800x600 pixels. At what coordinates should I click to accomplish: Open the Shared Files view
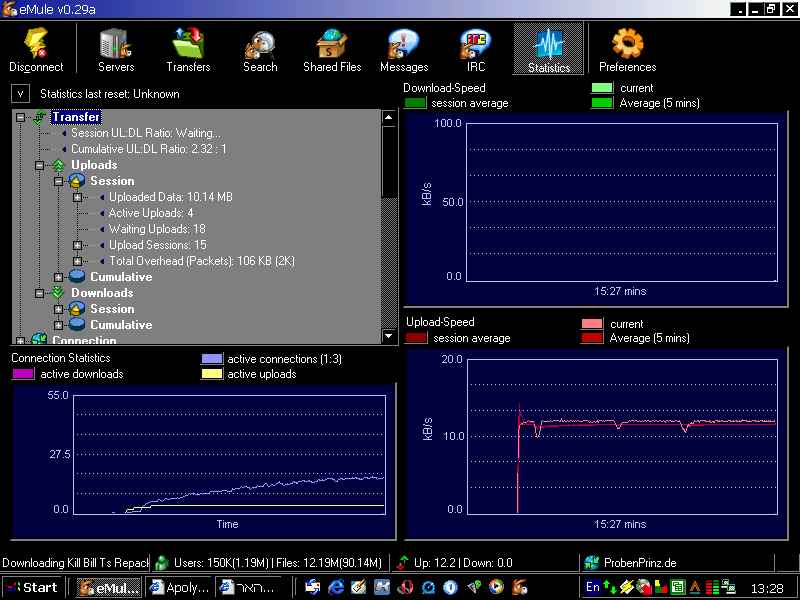[x=332, y=50]
